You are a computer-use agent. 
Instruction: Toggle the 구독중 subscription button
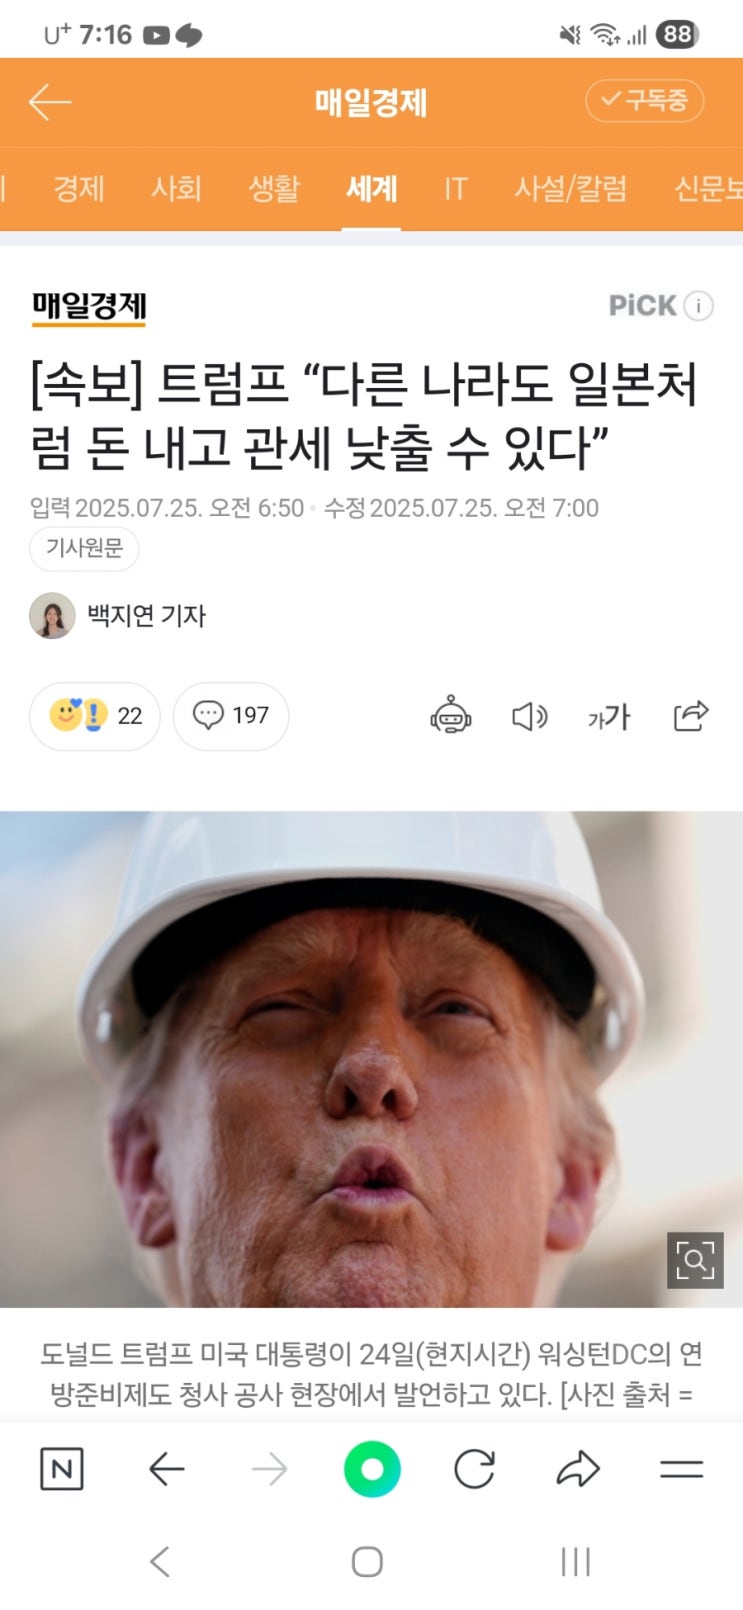(645, 100)
